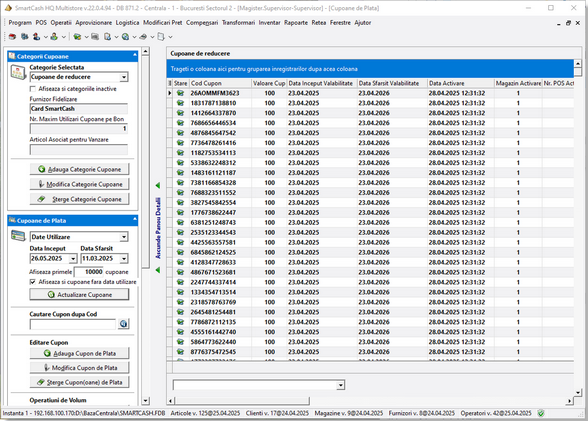The width and height of the screenshot is (588, 421).
Task: Click the upper green arrow on the panel splitter
Action: [x=158, y=185]
